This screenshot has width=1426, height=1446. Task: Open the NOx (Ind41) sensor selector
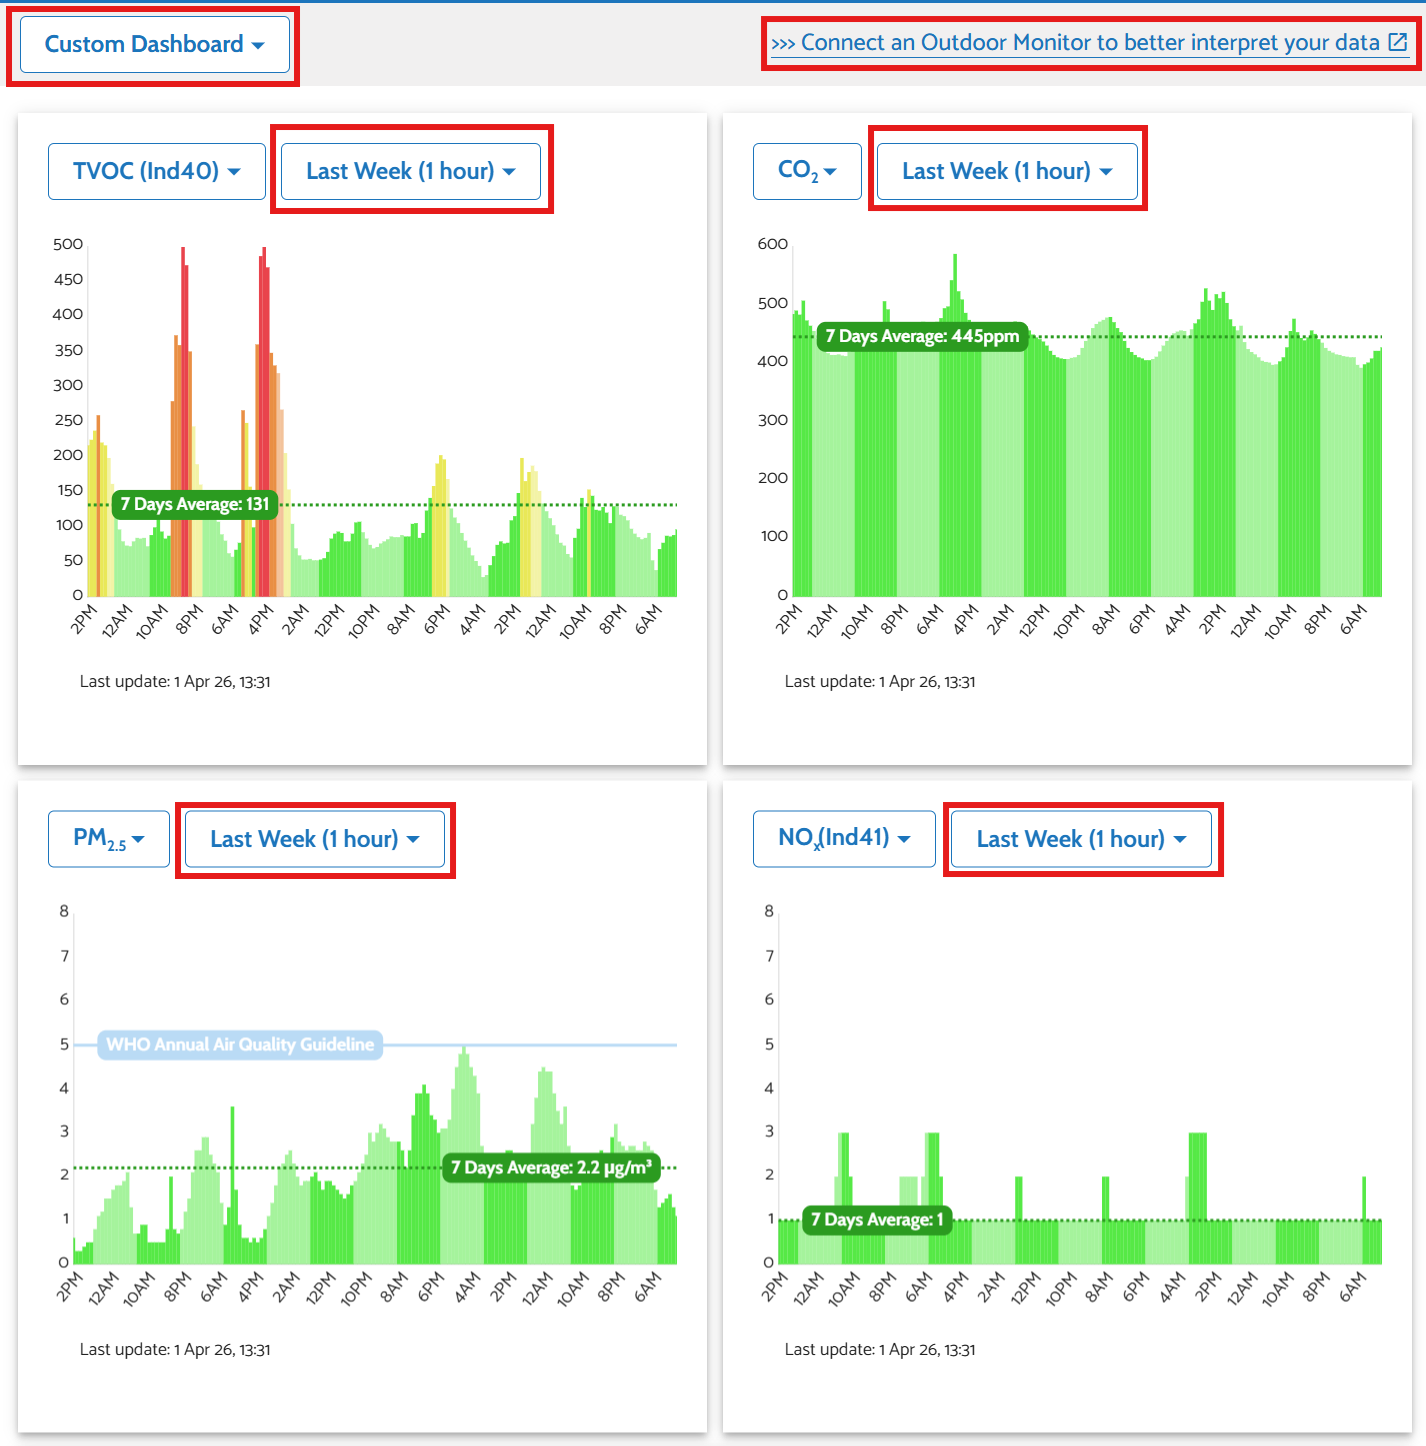(x=843, y=839)
